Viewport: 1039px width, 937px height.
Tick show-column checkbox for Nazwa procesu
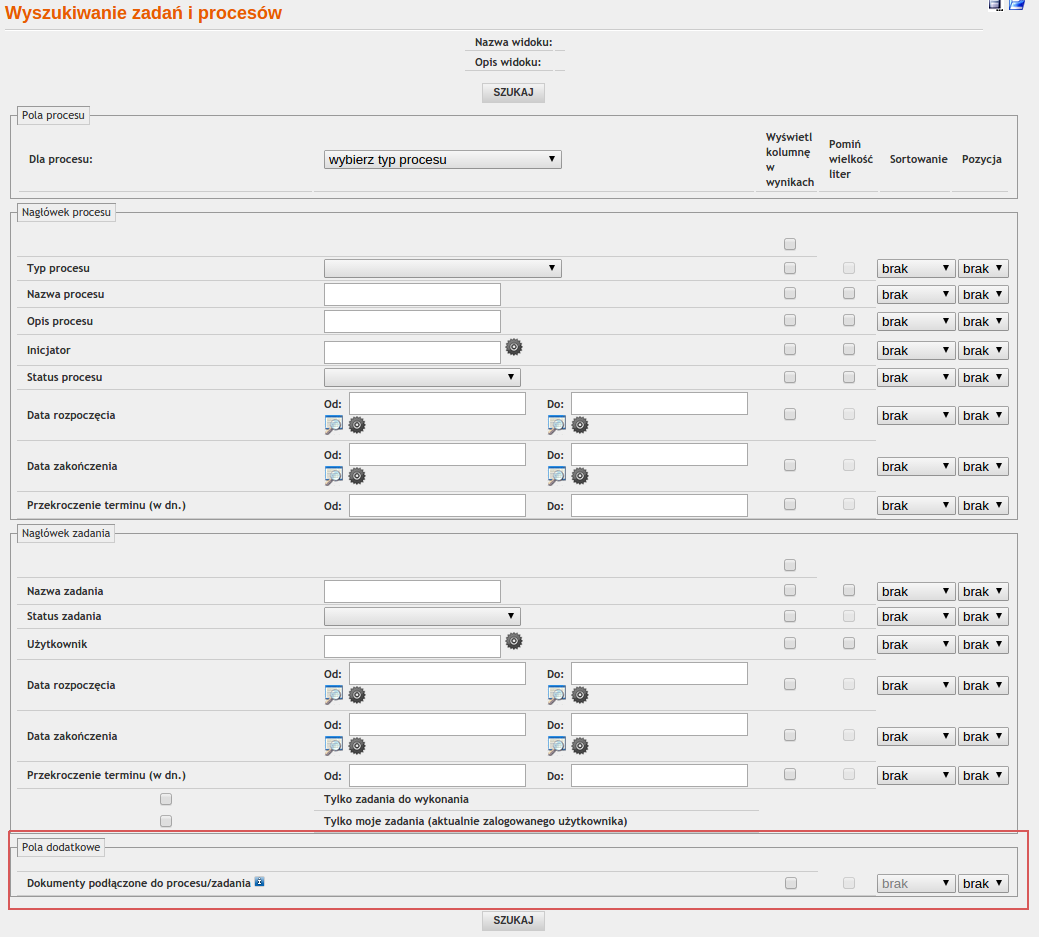pos(790,294)
